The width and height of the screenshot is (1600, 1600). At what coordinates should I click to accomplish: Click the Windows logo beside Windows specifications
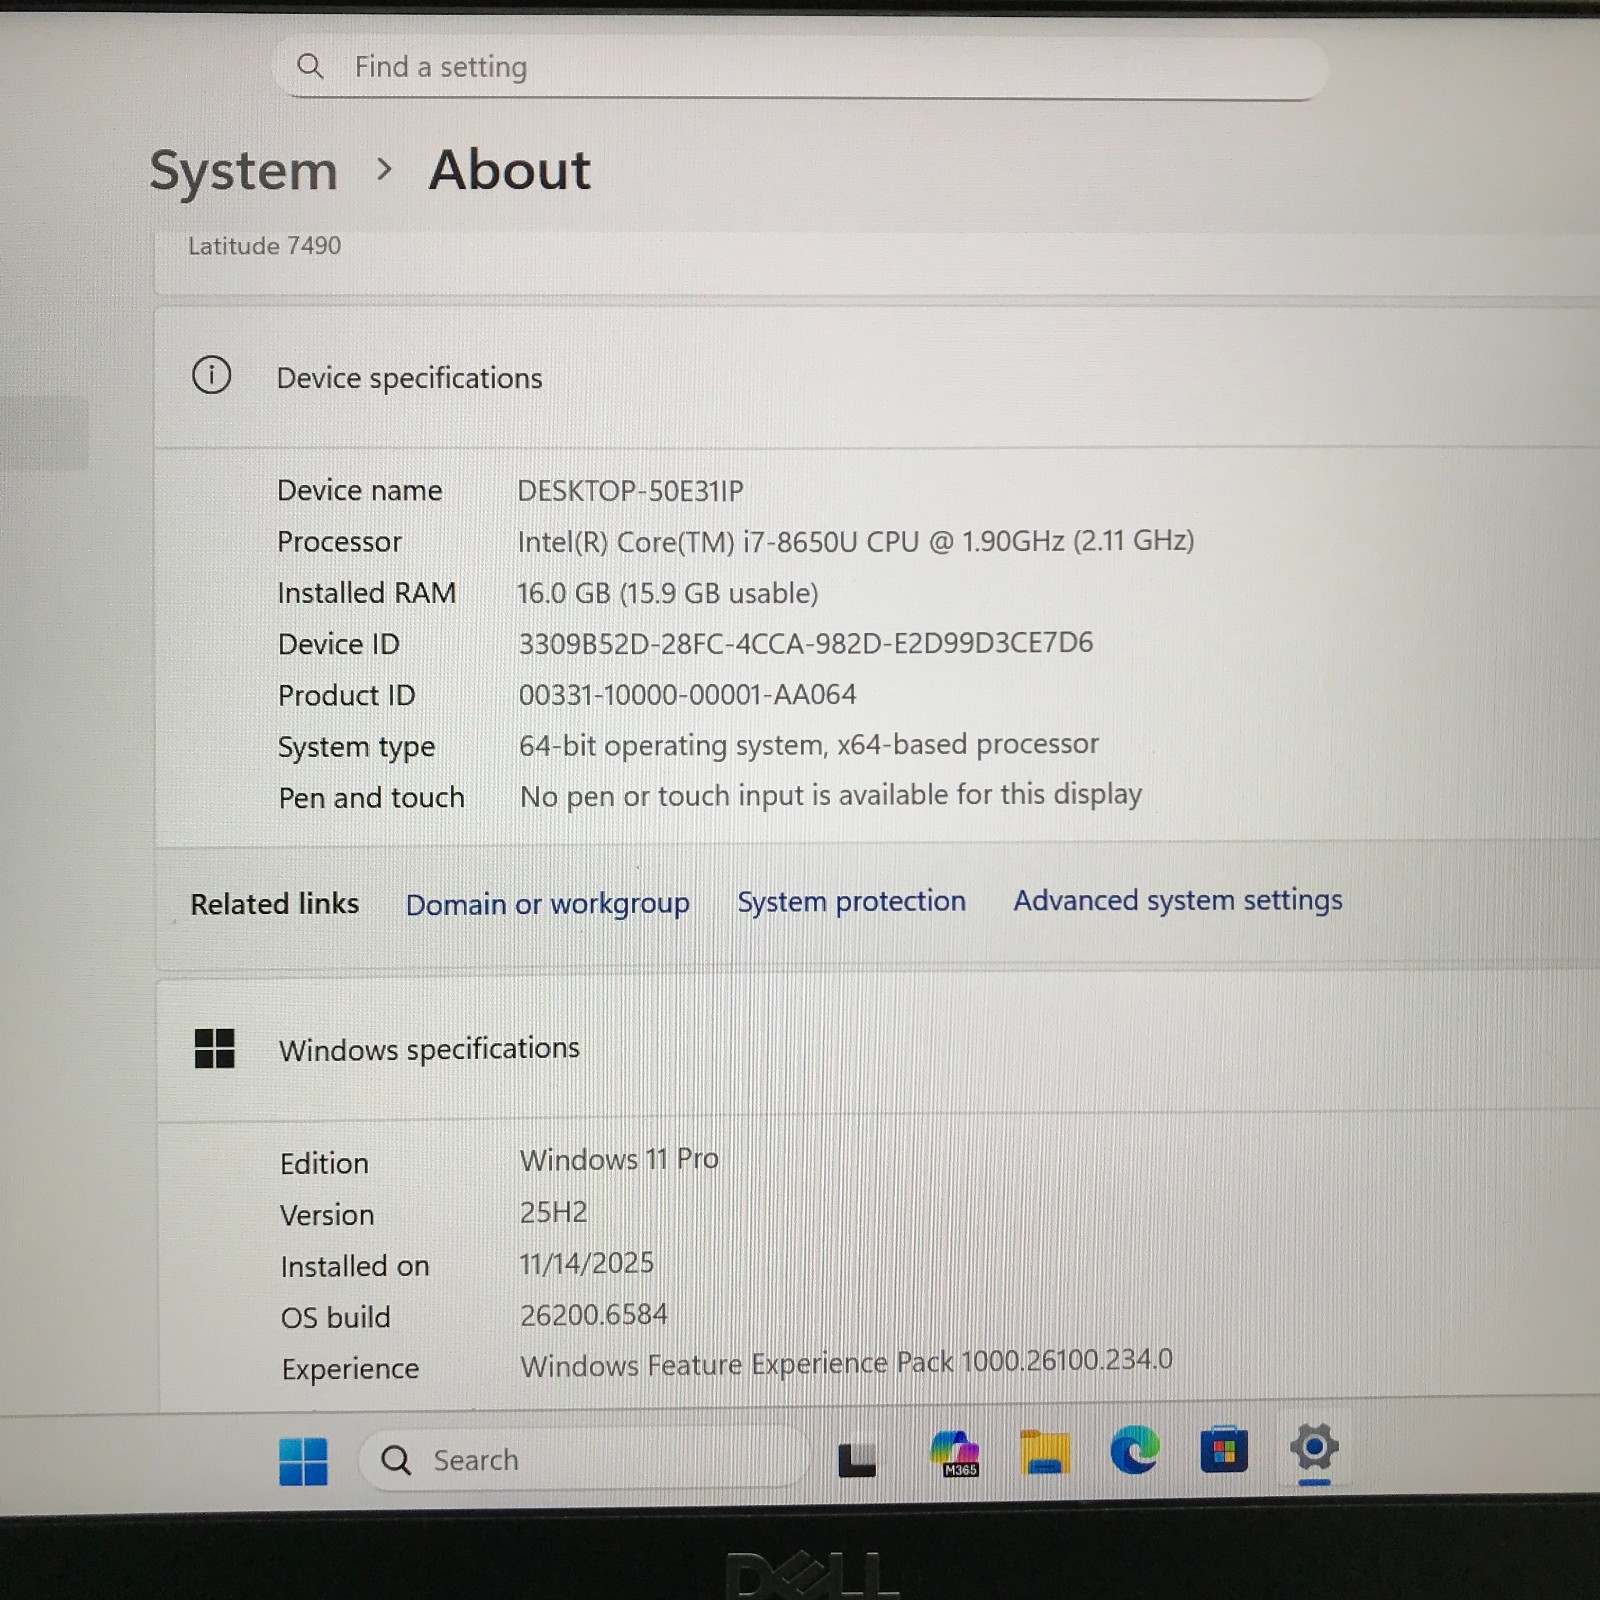tap(214, 1049)
